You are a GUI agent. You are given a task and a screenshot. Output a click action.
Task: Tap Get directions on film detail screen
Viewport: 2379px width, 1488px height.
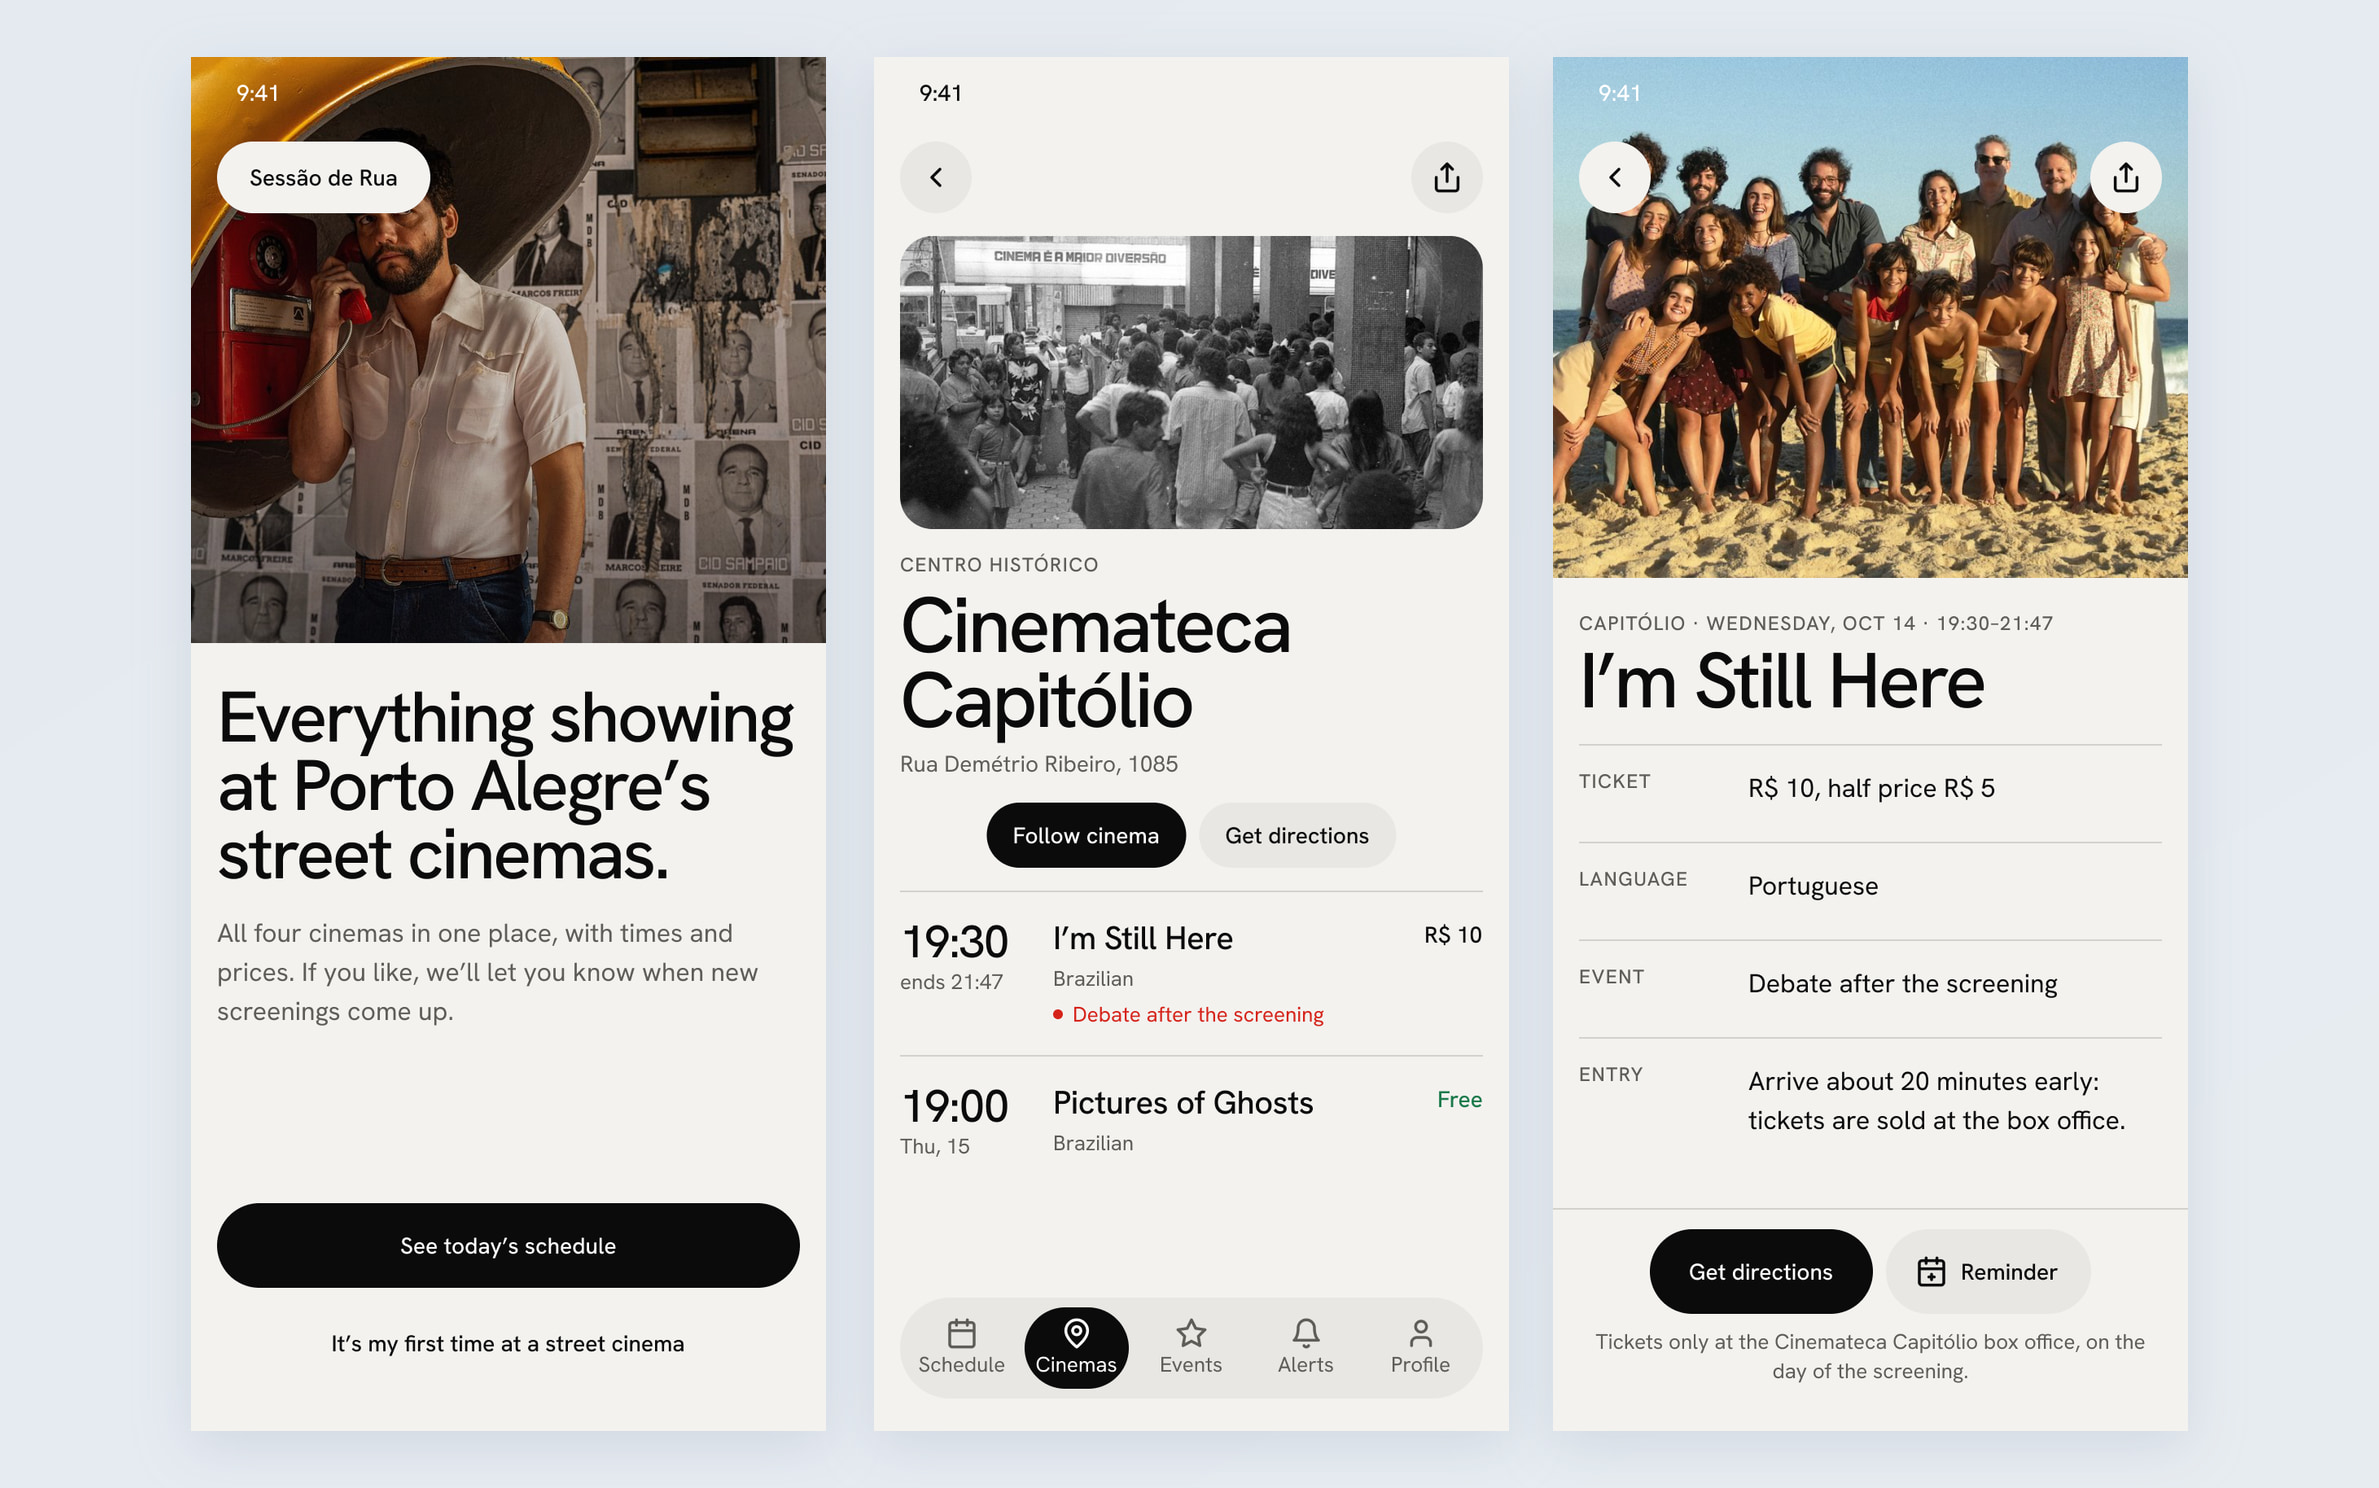coord(1760,1271)
